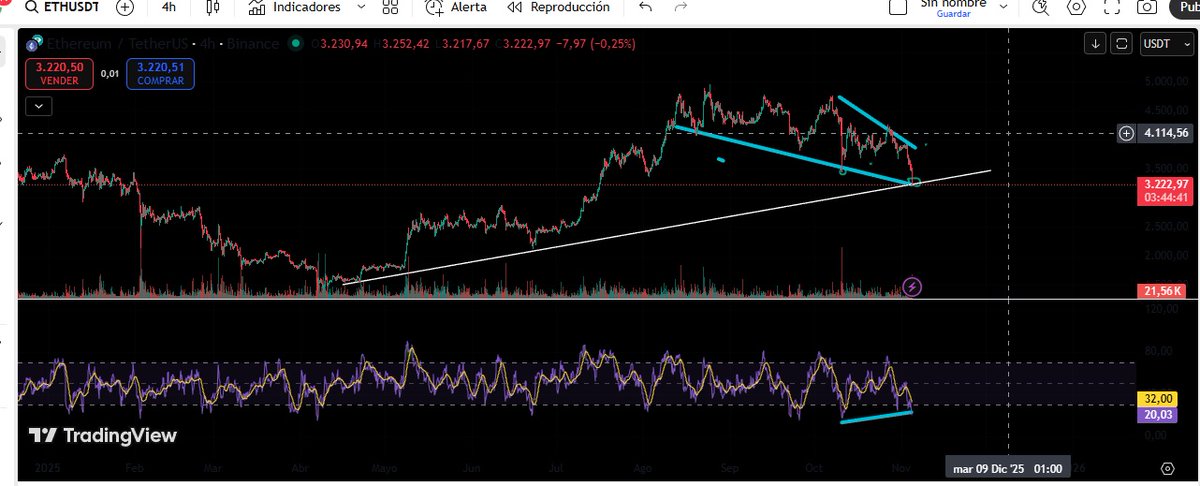Open the indicator templates grid icon
Screen dimensions: 1200x486
(390, 7)
